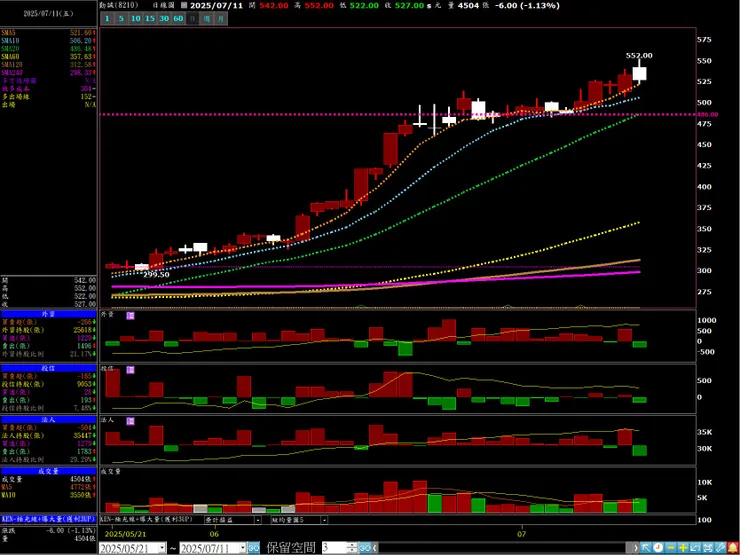Switch to the daily (日) chart button

click(192, 18)
